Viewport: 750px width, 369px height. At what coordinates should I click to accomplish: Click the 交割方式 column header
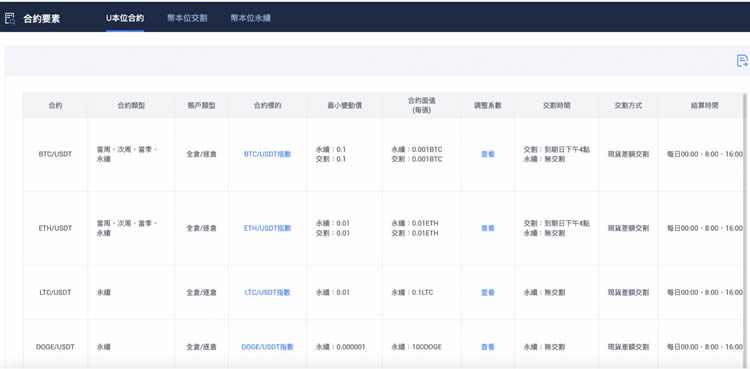(628, 105)
